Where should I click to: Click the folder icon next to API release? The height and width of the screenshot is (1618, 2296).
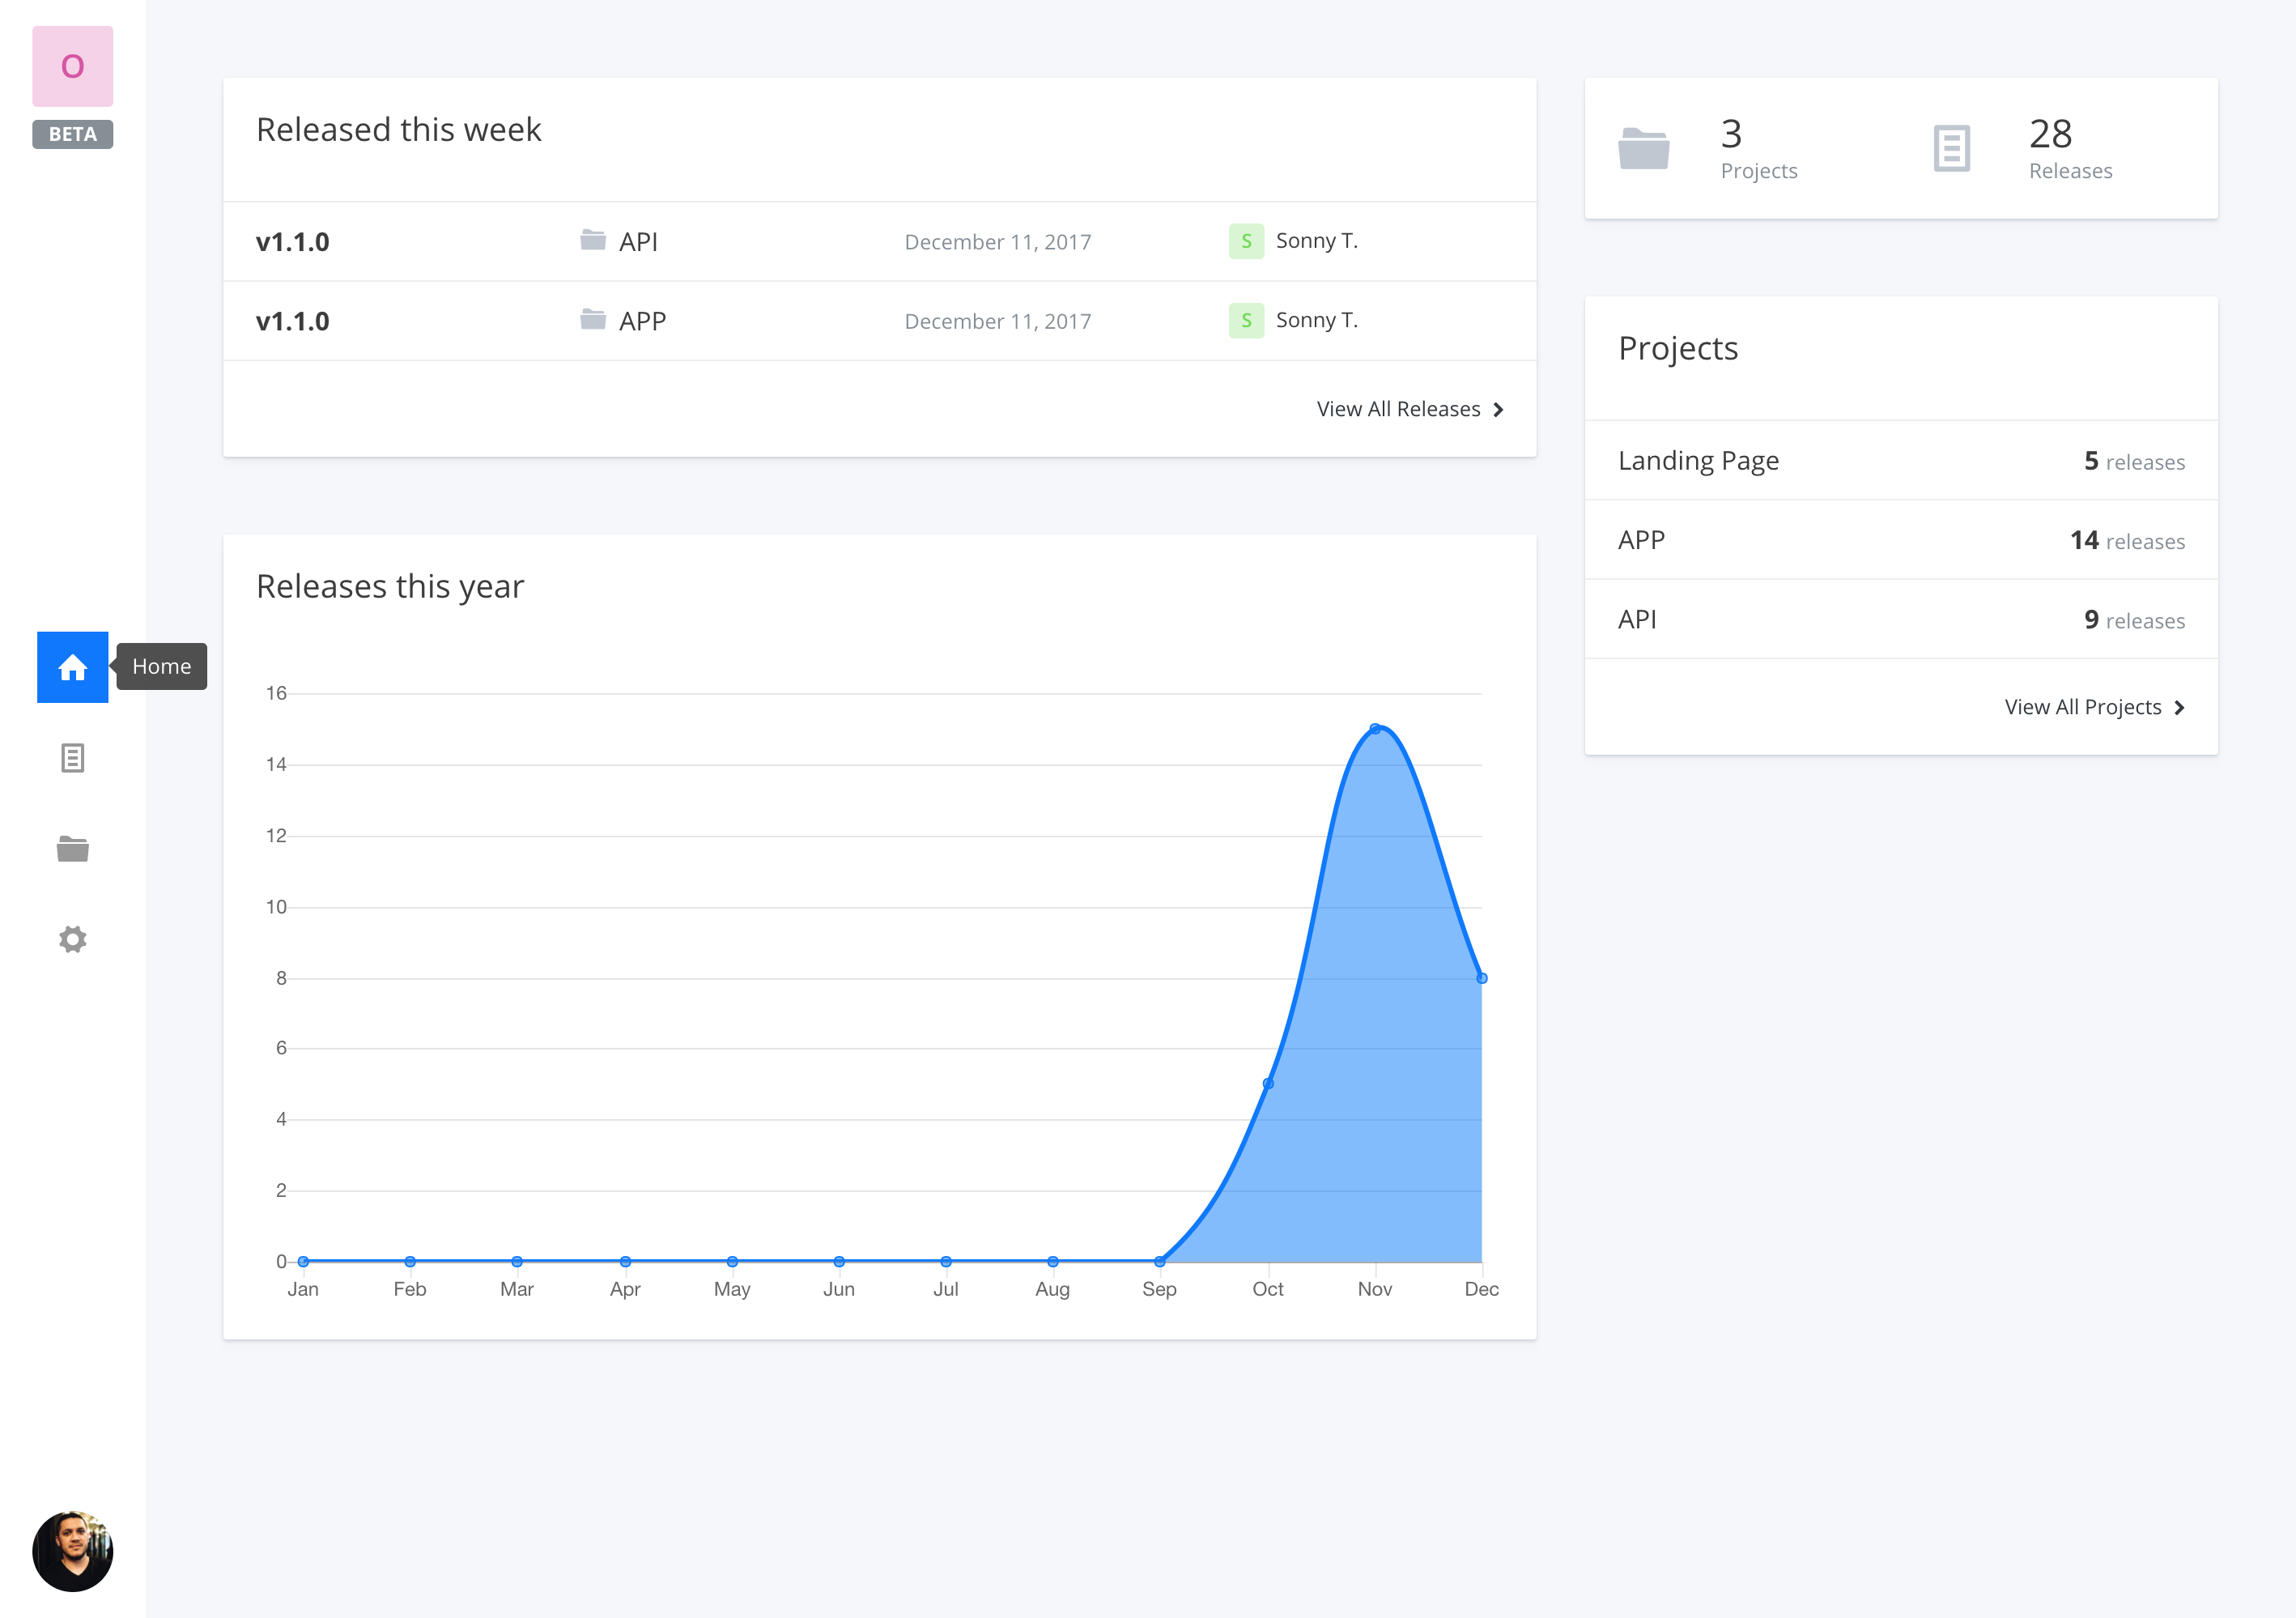pos(593,240)
